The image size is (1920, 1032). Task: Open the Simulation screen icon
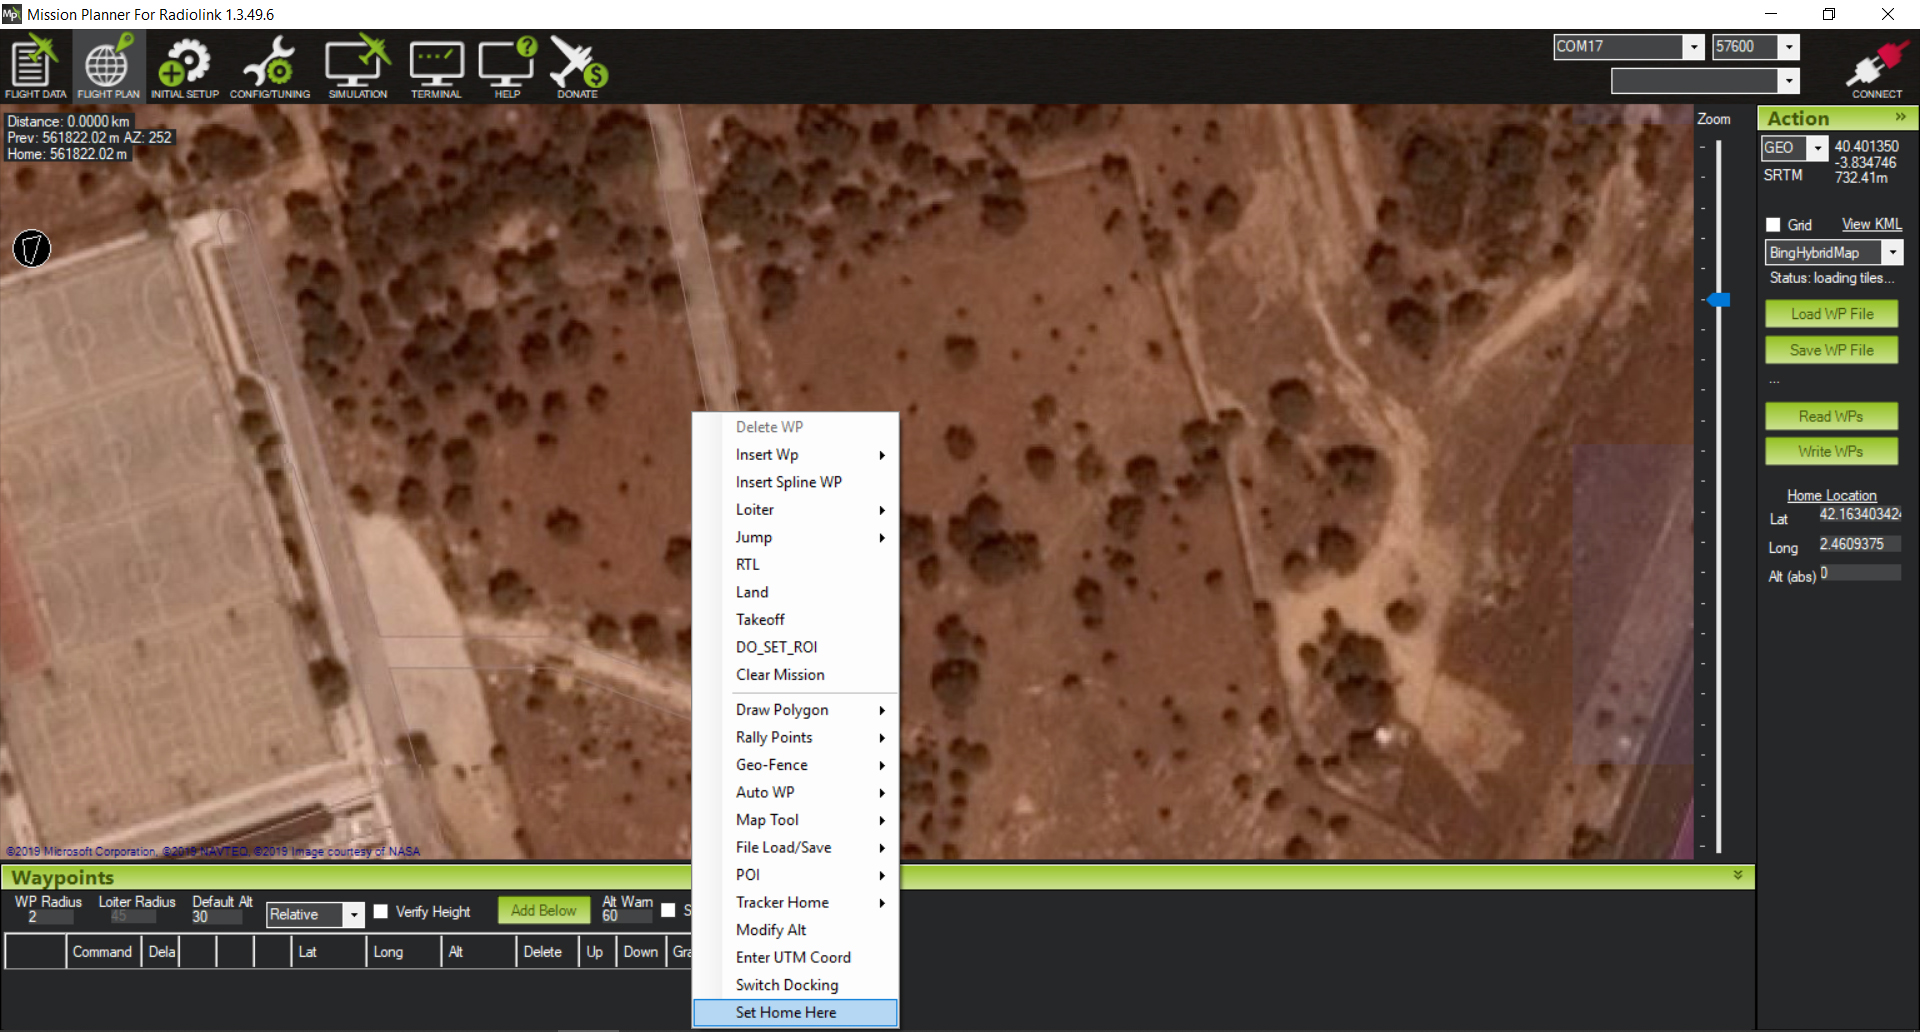(x=357, y=66)
